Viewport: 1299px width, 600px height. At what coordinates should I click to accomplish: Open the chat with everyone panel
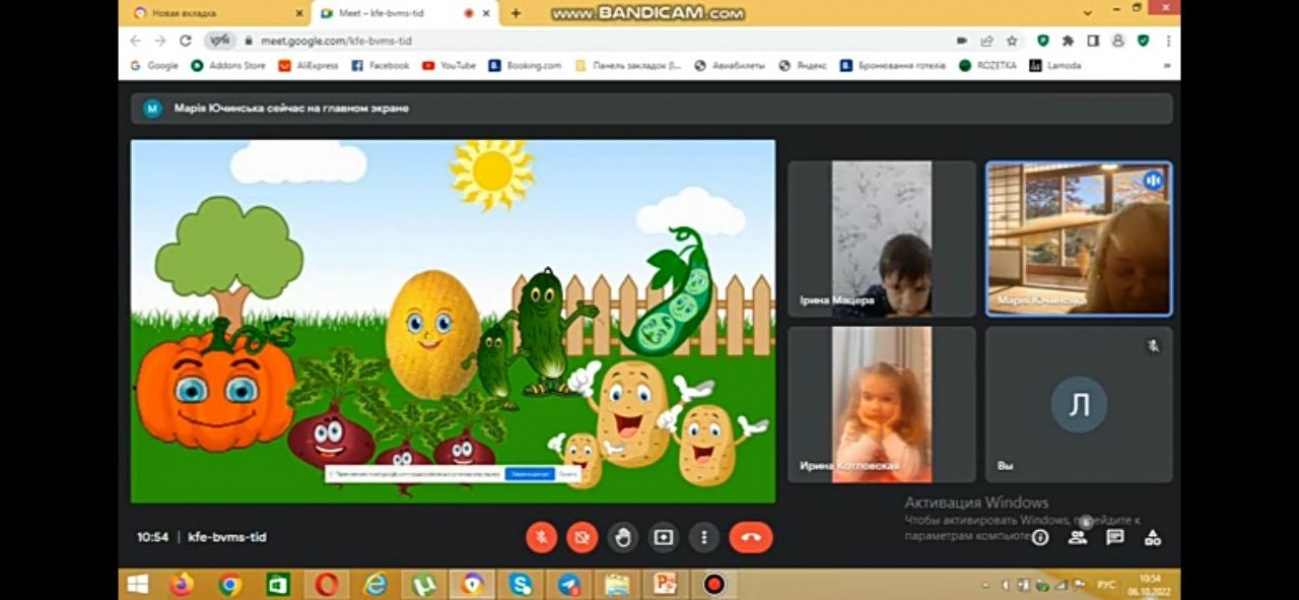(1115, 537)
